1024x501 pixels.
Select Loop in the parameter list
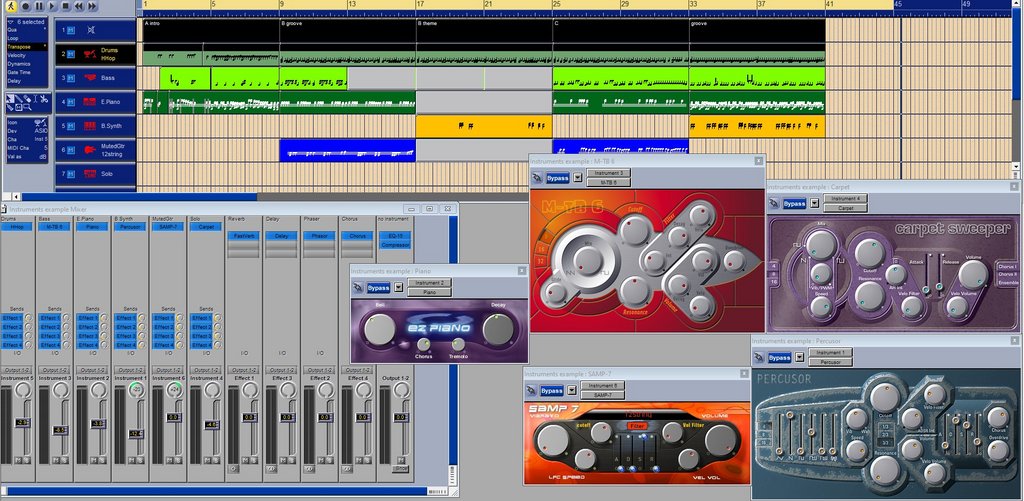click(13, 39)
